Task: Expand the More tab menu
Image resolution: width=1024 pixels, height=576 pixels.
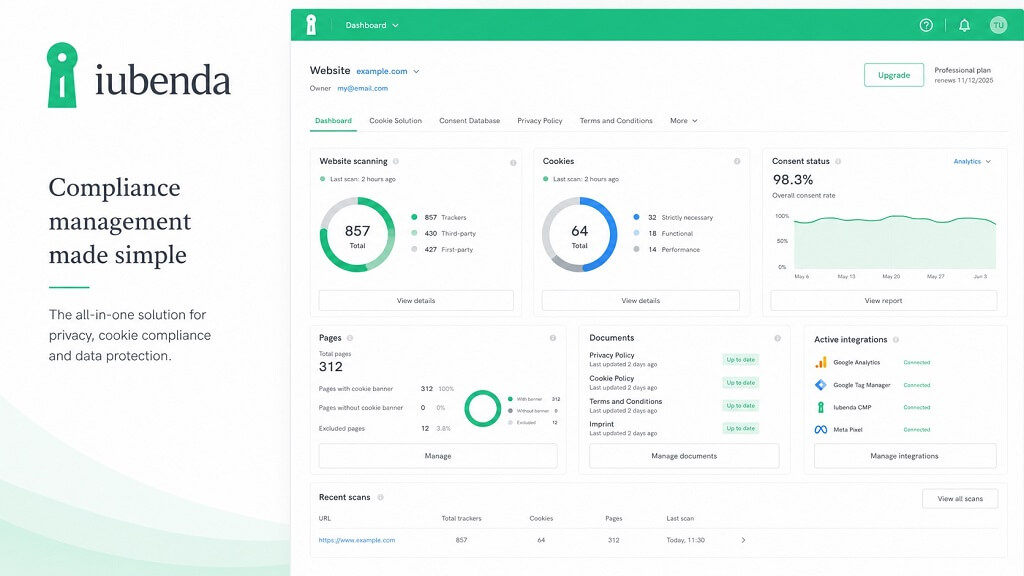Action: pos(684,121)
